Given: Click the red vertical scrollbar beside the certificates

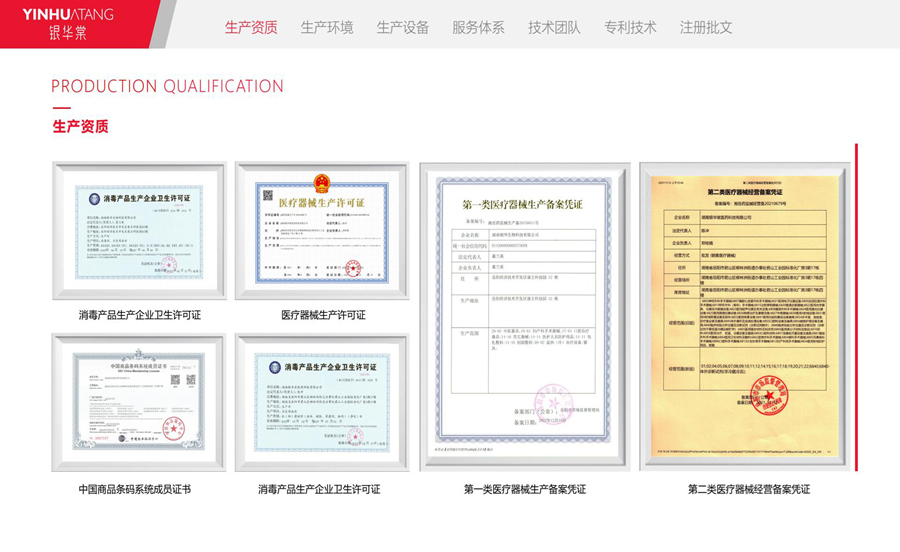Looking at the screenshot, I should pos(856,300).
